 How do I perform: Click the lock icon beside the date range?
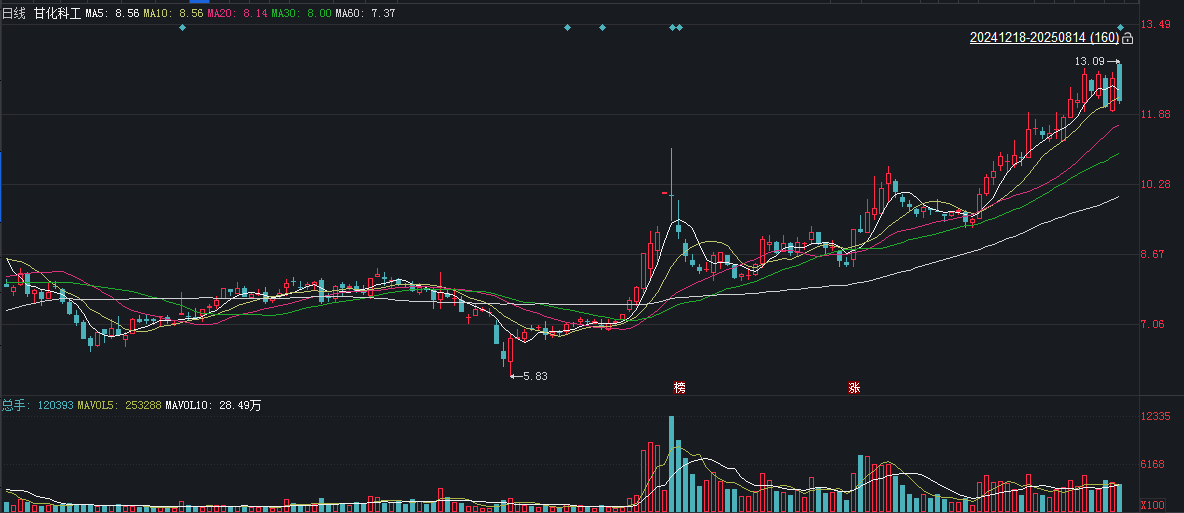tap(1128, 38)
